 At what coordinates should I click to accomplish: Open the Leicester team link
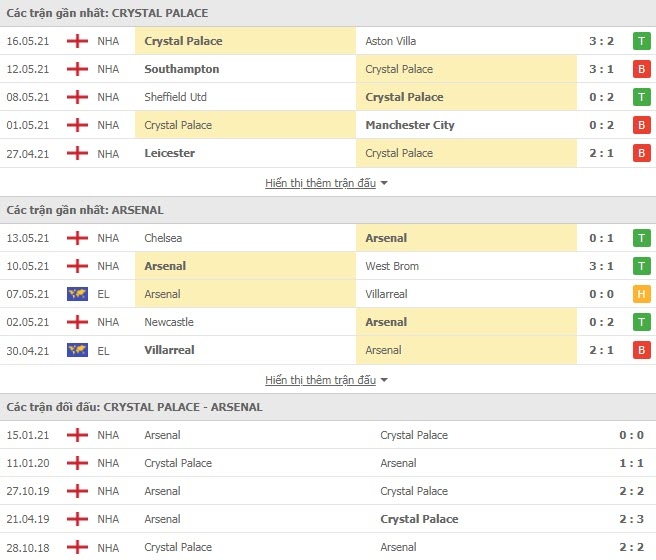pyautogui.click(x=169, y=153)
